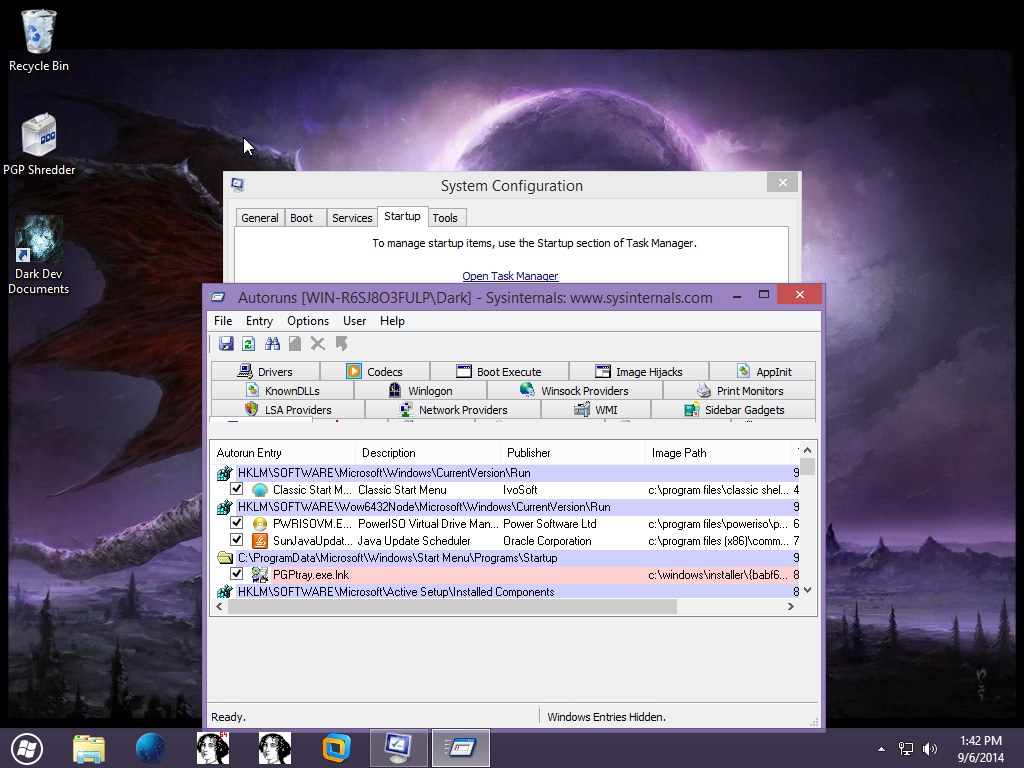The width and height of the screenshot is (1024, 768).
Task: Click the list's scroll up arrow
Action: (807, 450)
